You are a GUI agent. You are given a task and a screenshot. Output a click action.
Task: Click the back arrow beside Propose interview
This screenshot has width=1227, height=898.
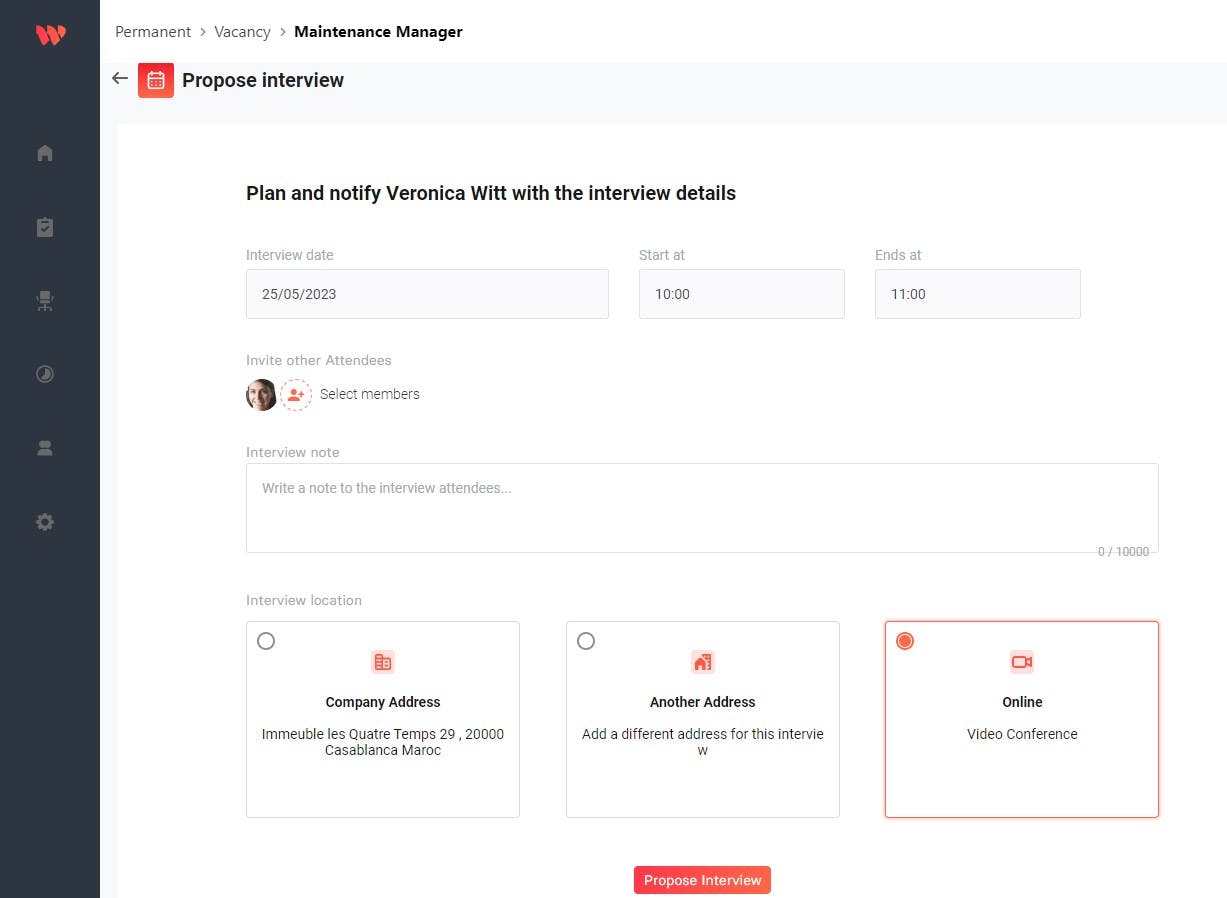(120, 79)
